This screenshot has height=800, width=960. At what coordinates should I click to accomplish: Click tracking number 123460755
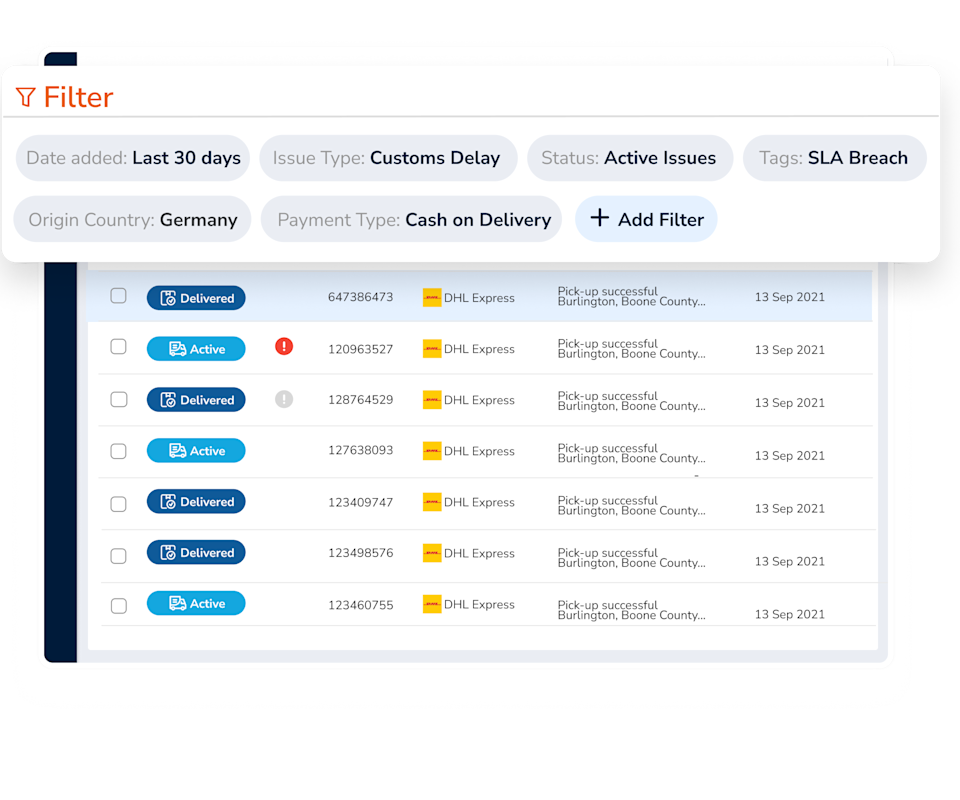tap(361, 605)
